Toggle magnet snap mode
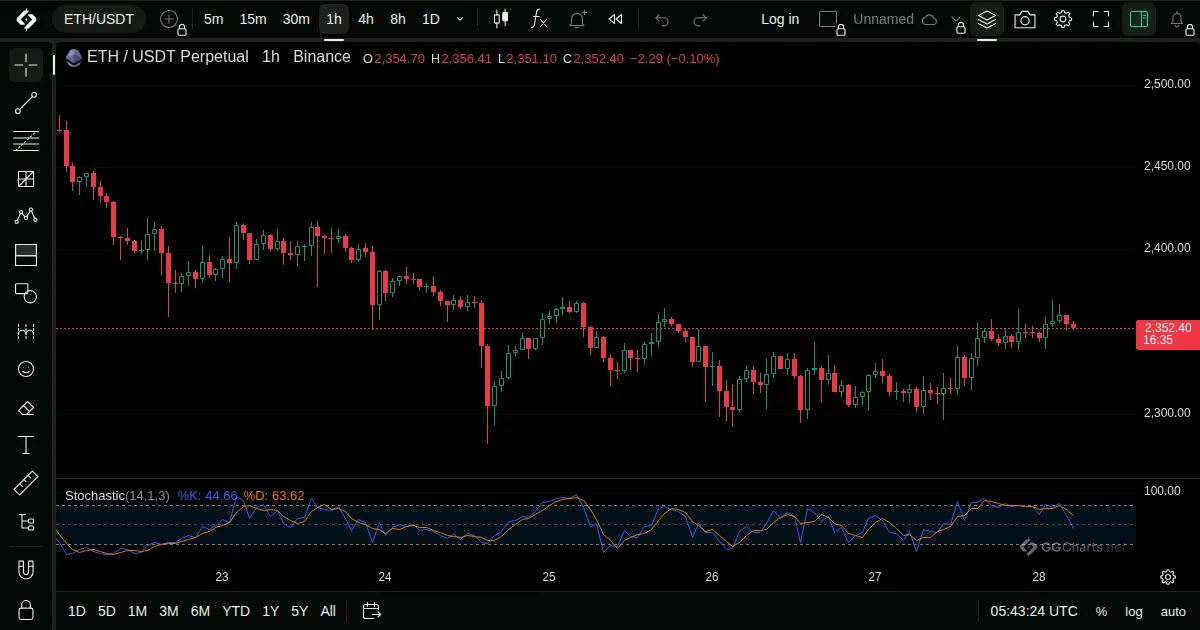 [x=26, y=570]
